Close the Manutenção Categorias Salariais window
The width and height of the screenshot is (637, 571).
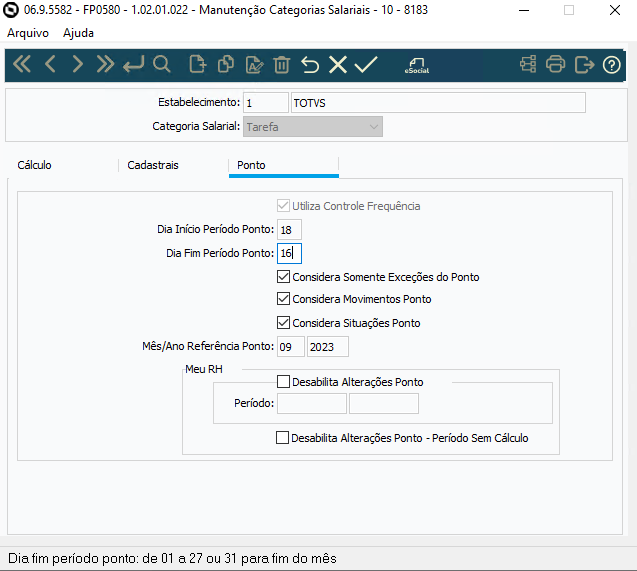[615, 10]
